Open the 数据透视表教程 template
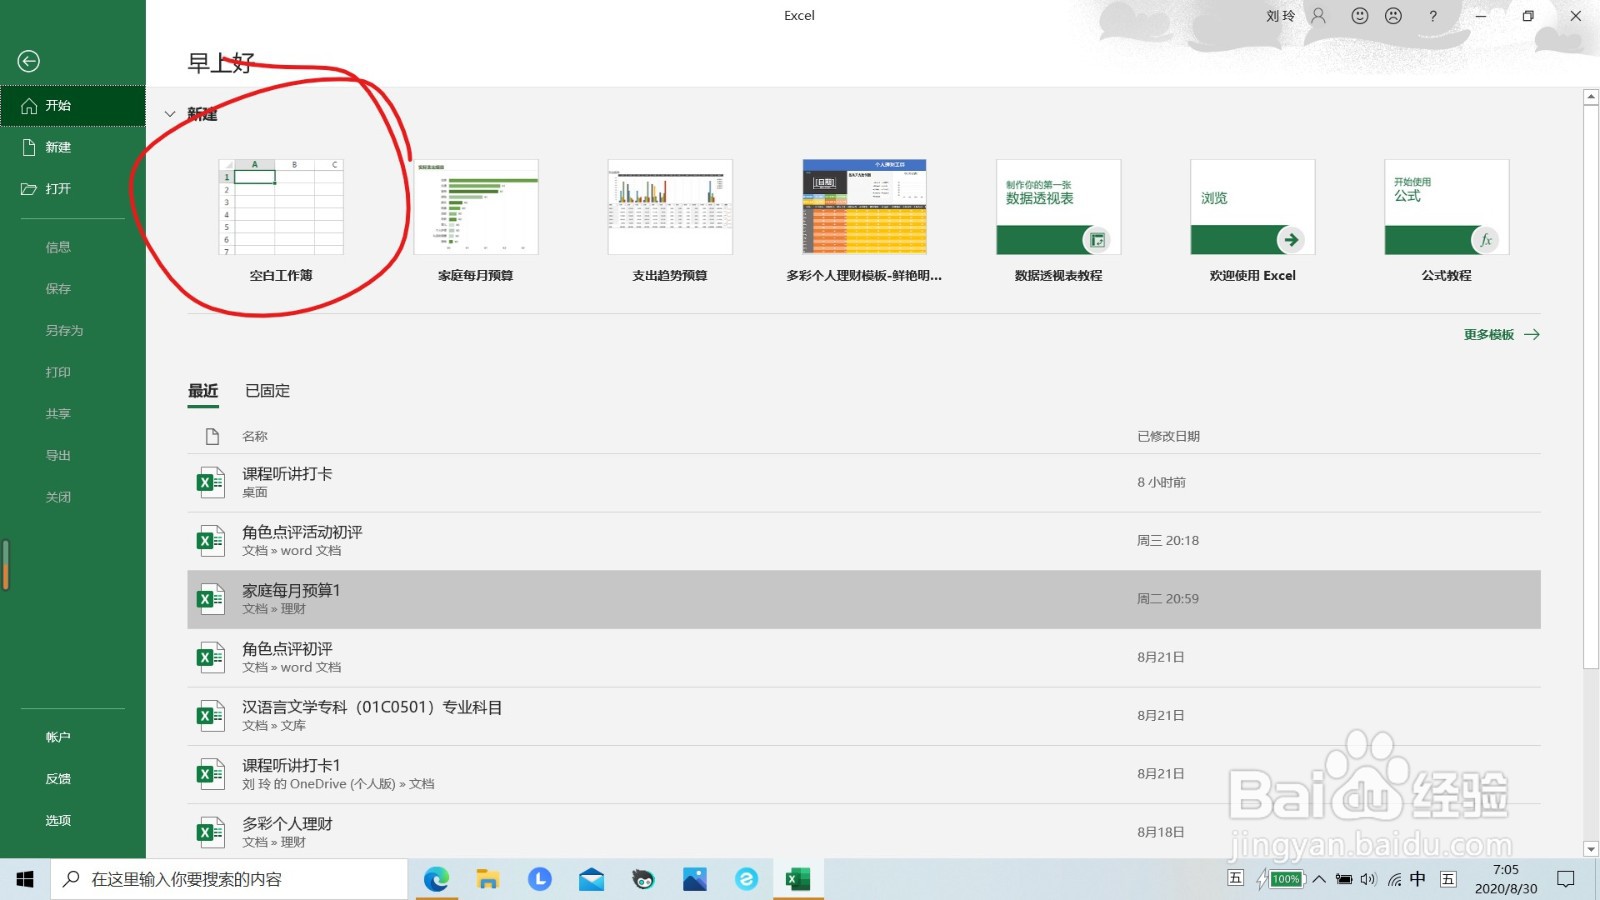1600x900 pixels. tap(1058, 221)
